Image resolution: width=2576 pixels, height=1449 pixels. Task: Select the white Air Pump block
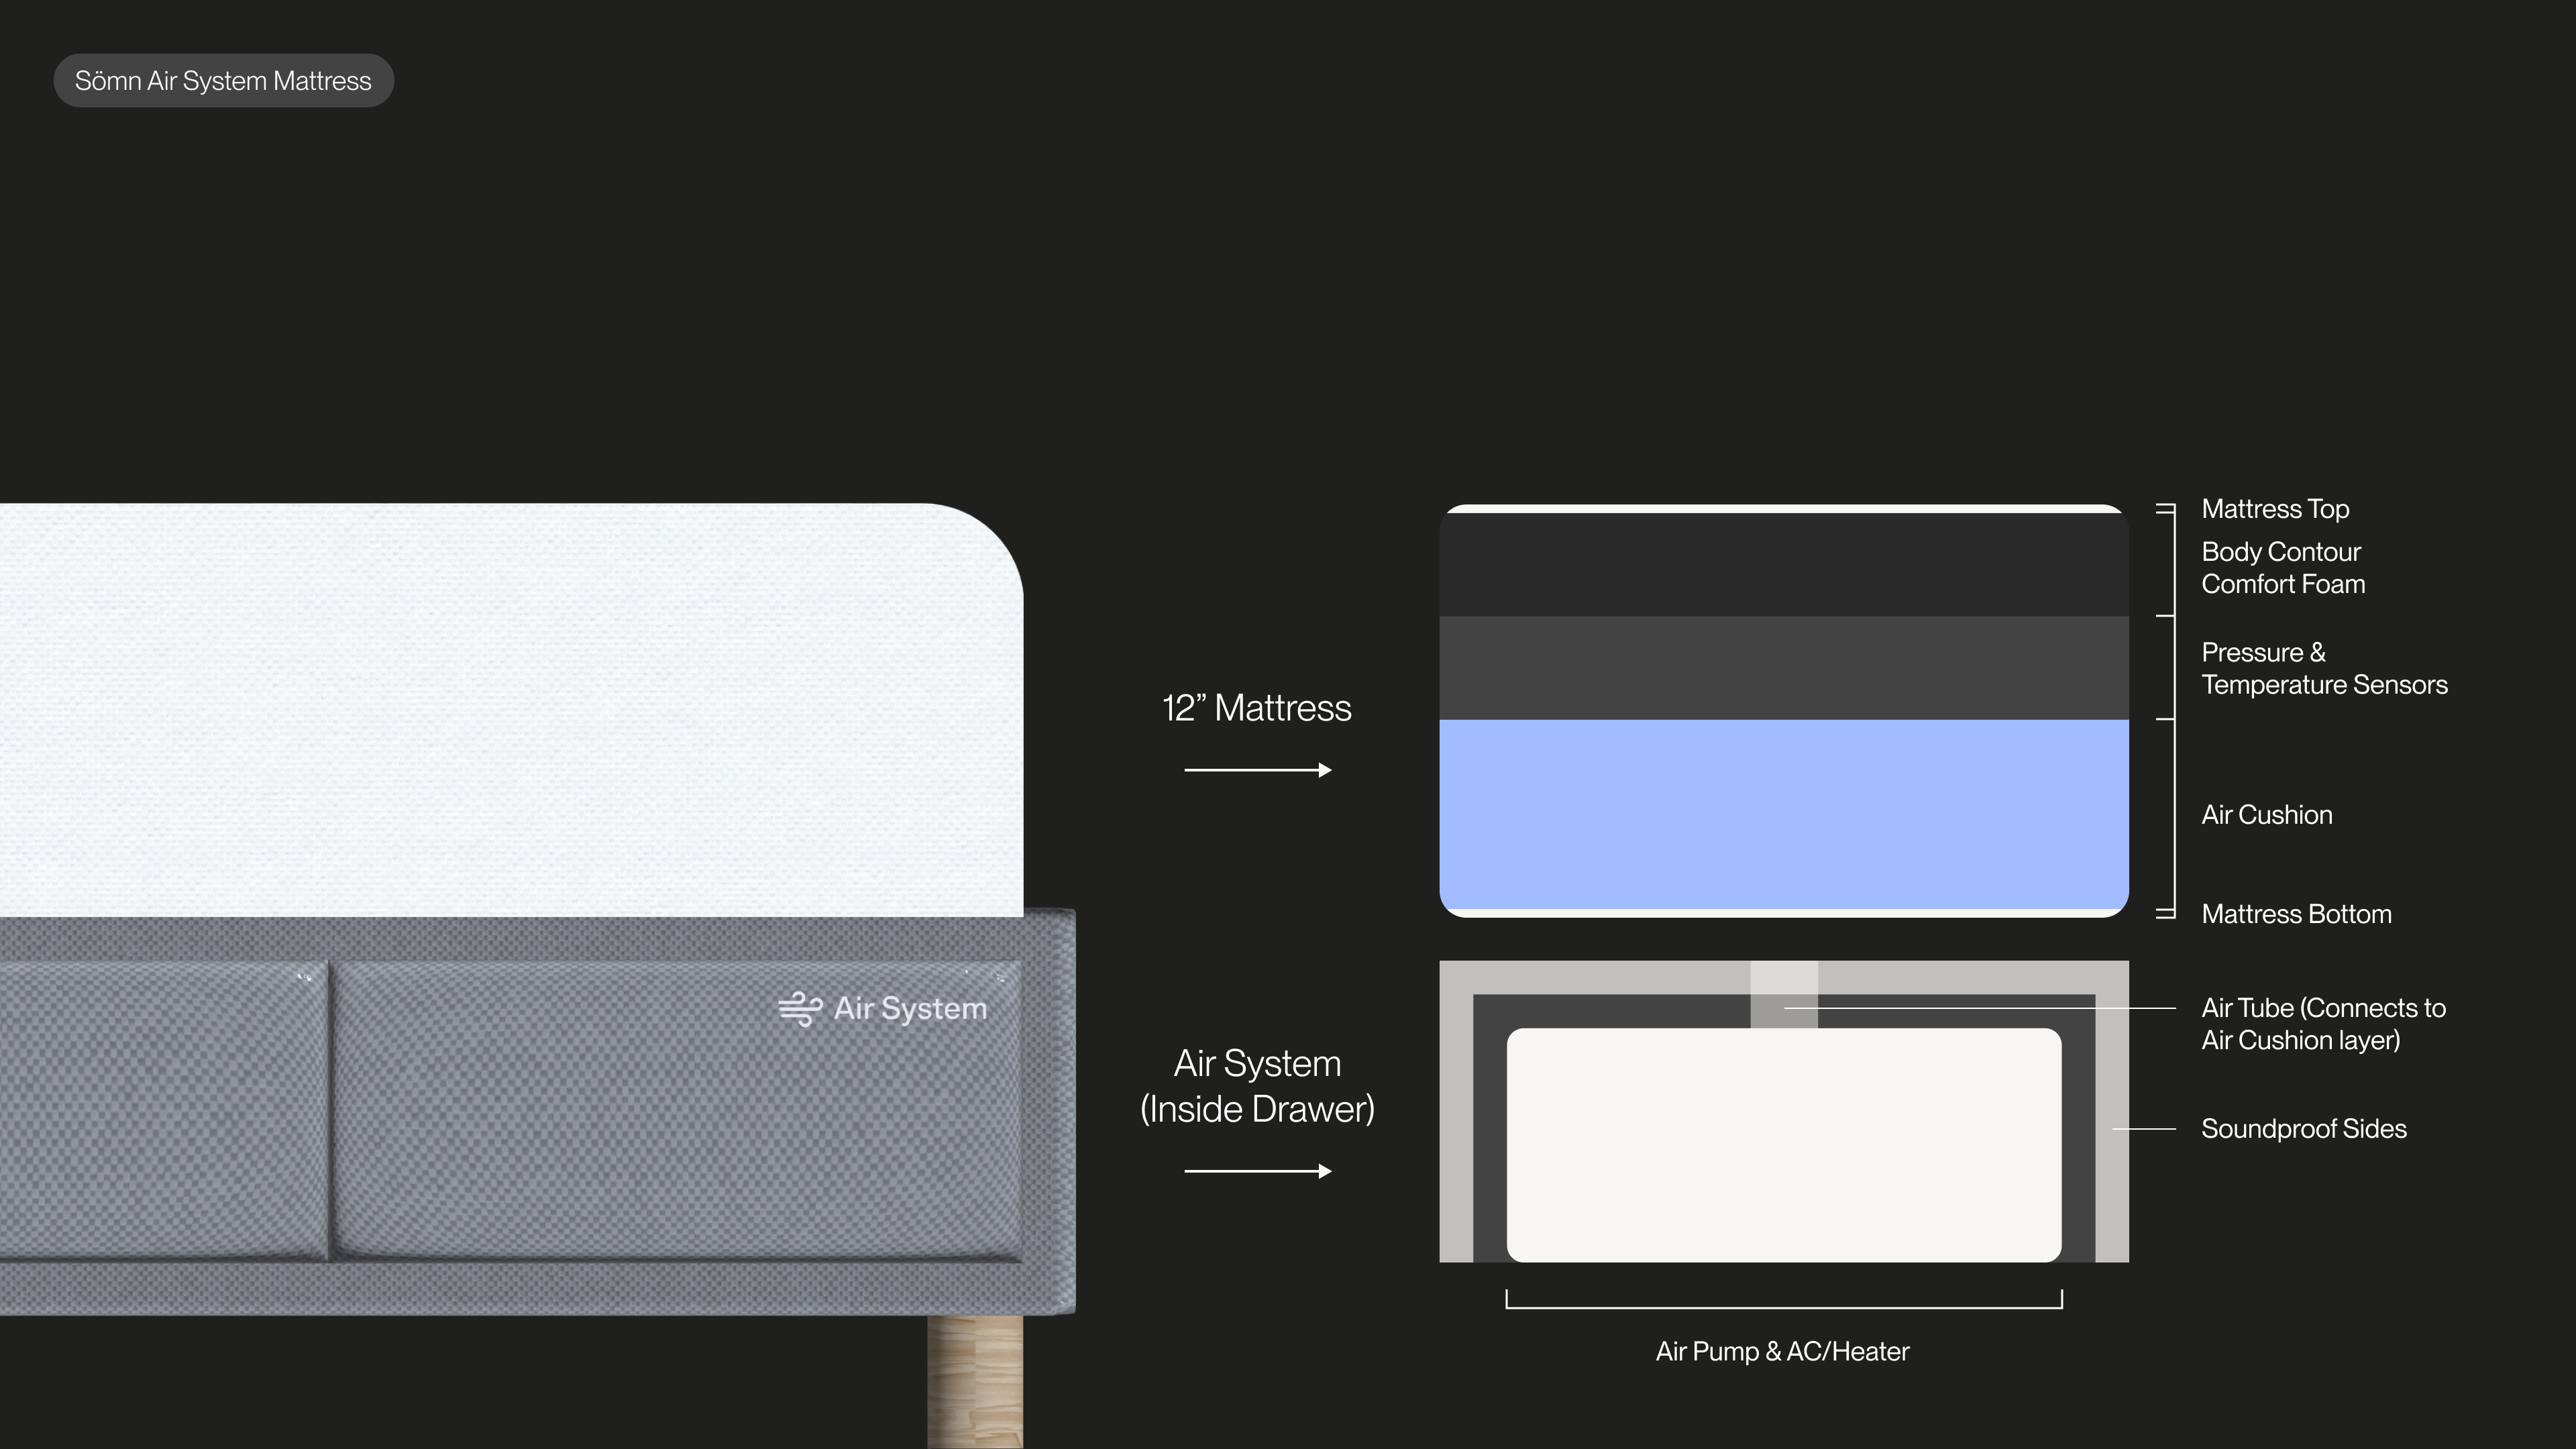pos(1783,1145)
